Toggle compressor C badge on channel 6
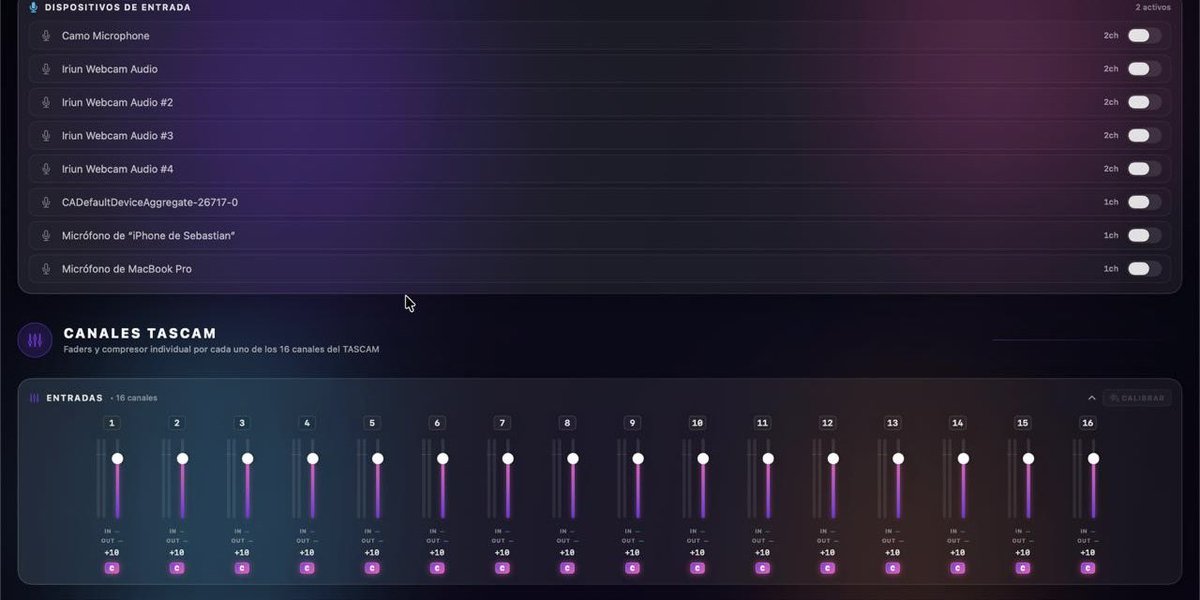The image size is (1200, 600). (x=437, y=568)
